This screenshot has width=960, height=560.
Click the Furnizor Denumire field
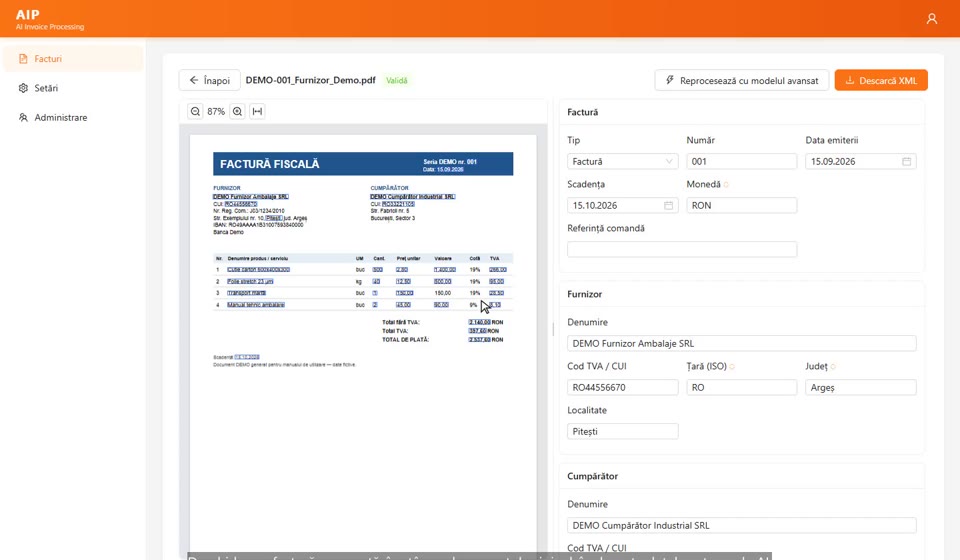741,343
